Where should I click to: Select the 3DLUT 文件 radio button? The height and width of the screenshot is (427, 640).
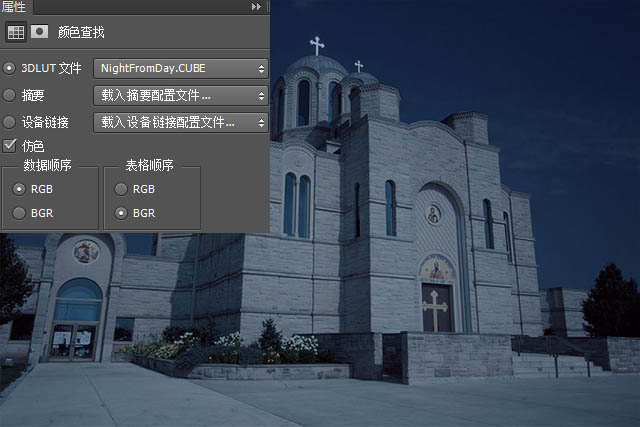click(x=10, y=69)
